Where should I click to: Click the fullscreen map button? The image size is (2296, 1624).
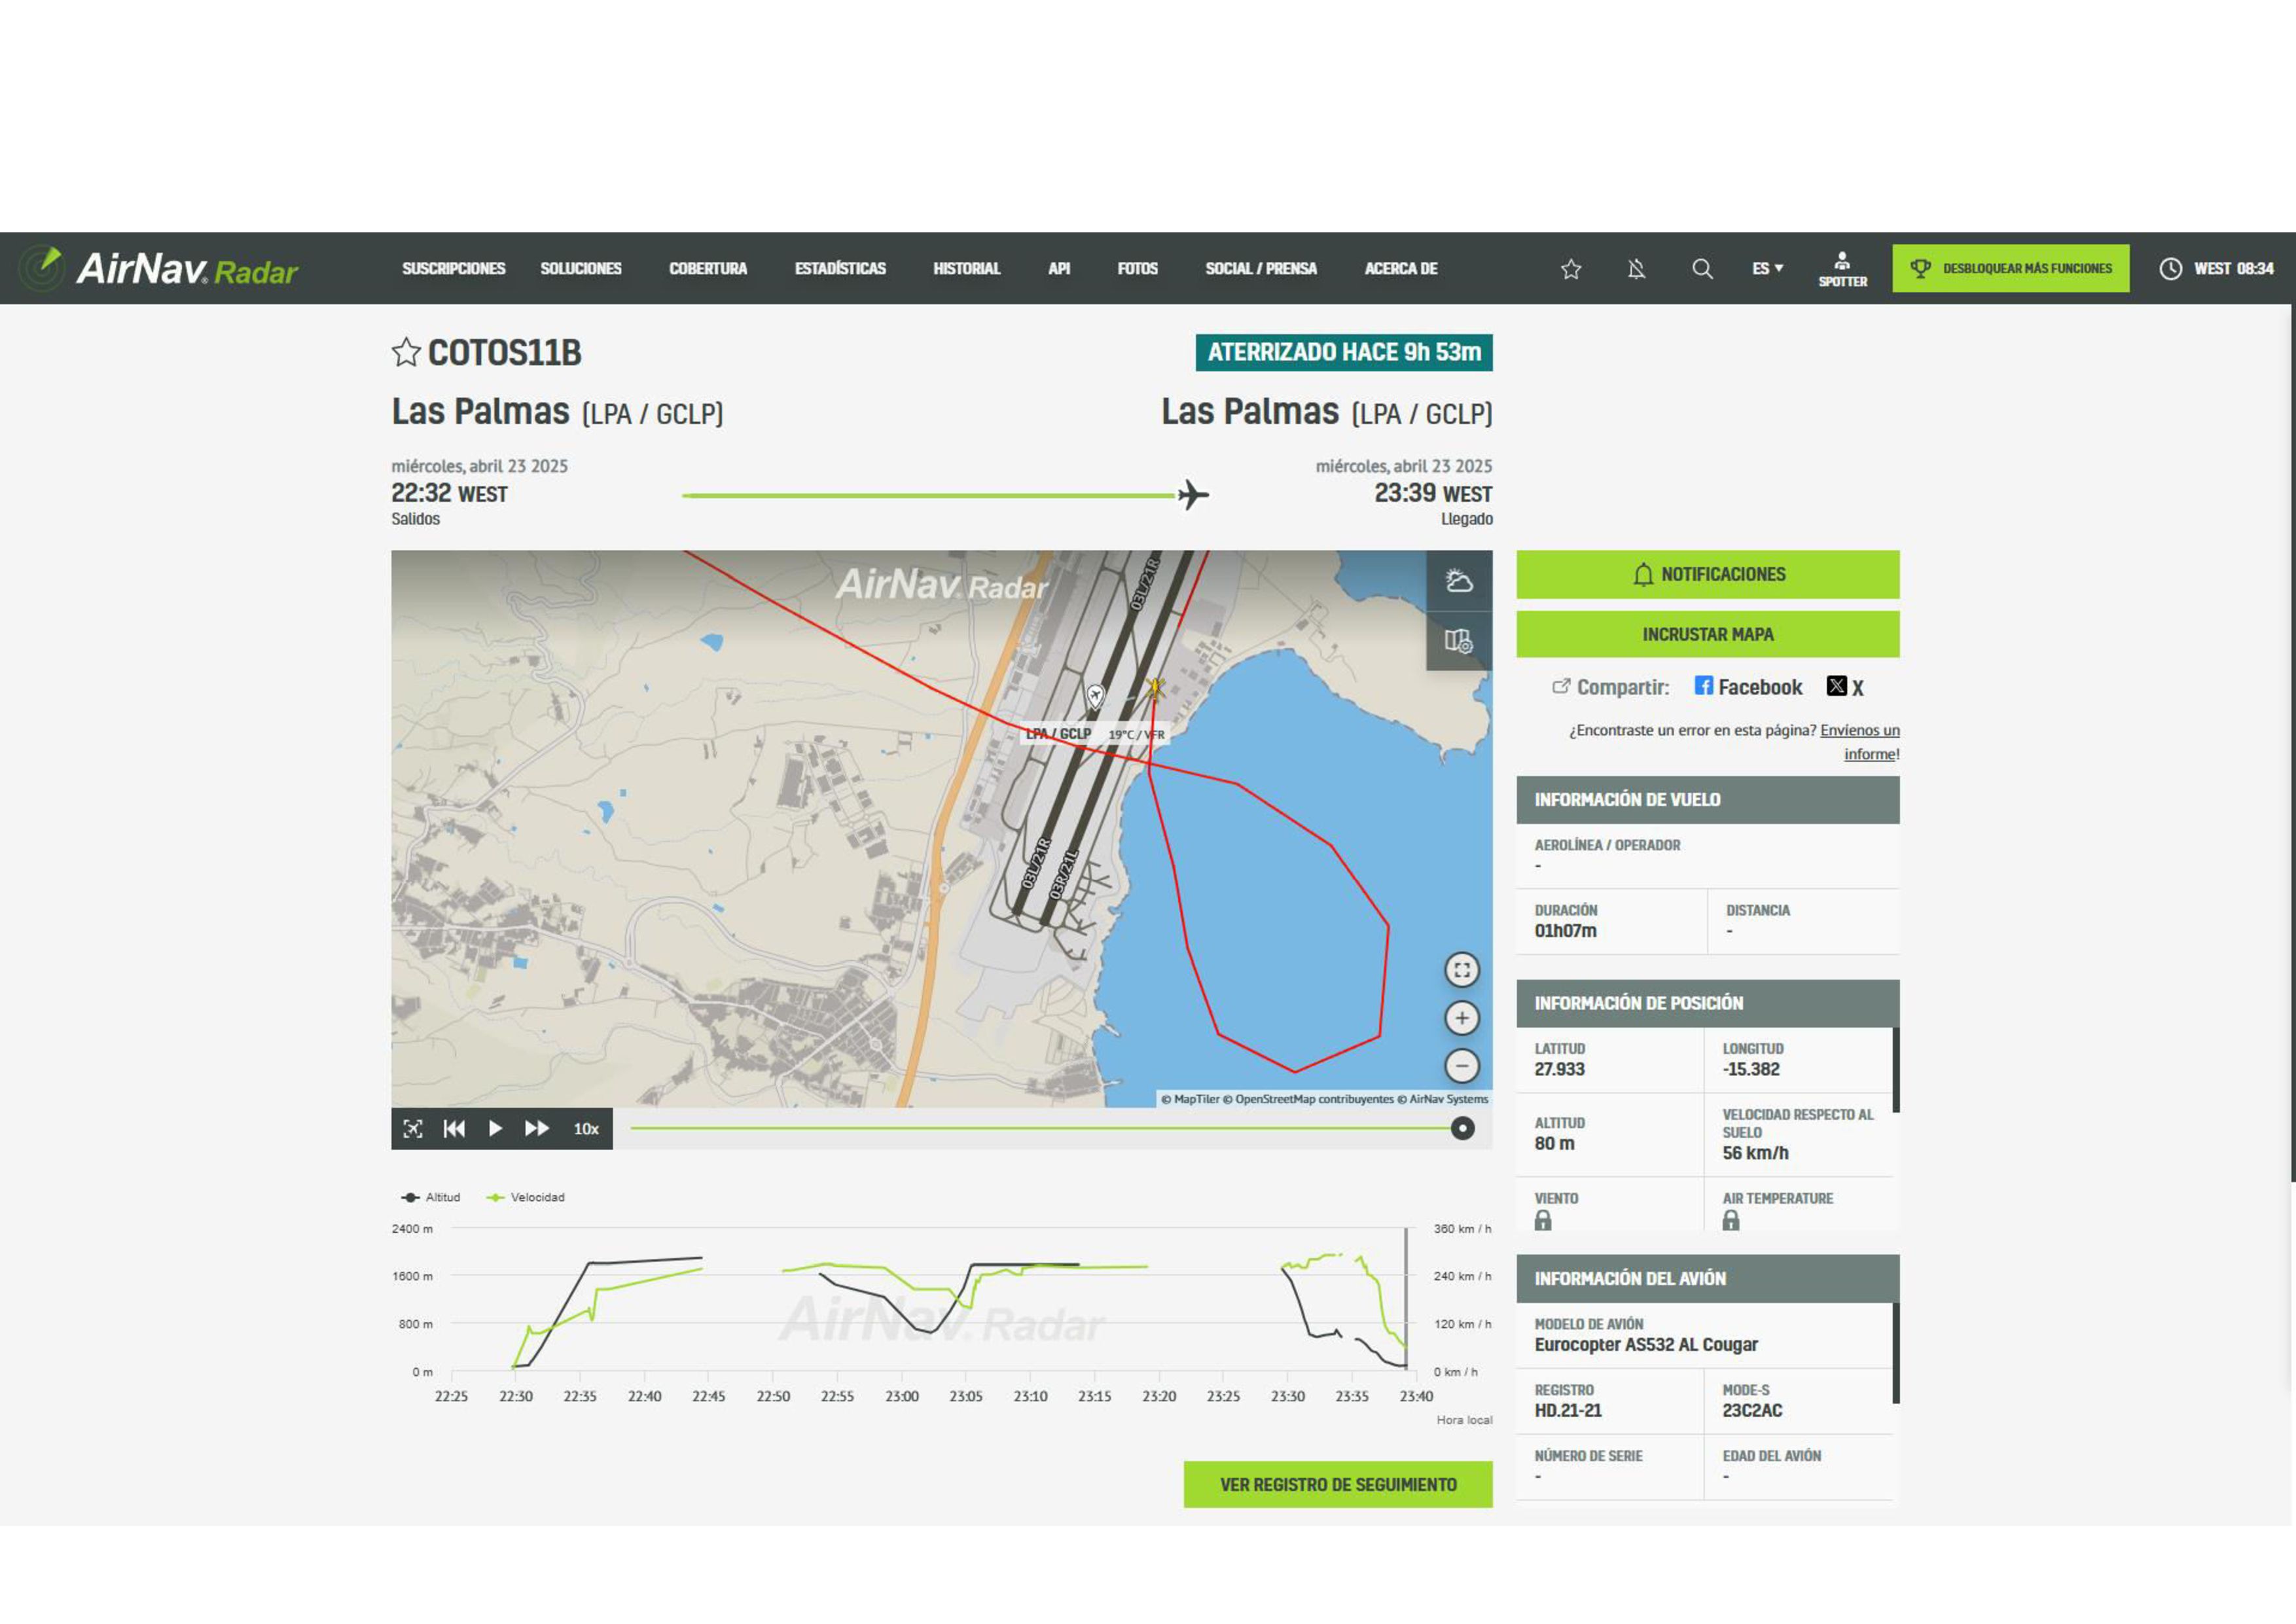[x=1461, y=969]
